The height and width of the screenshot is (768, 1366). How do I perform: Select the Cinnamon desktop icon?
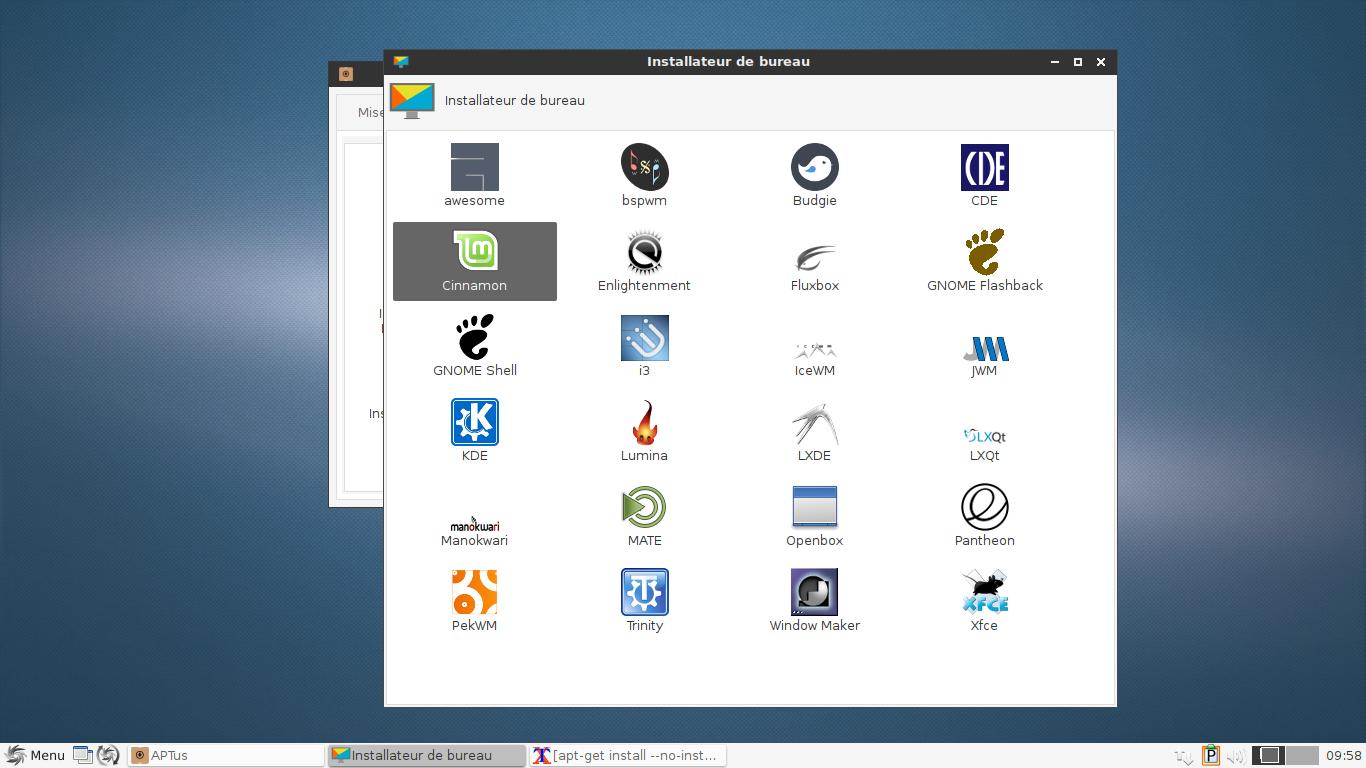tap(474, 252)
